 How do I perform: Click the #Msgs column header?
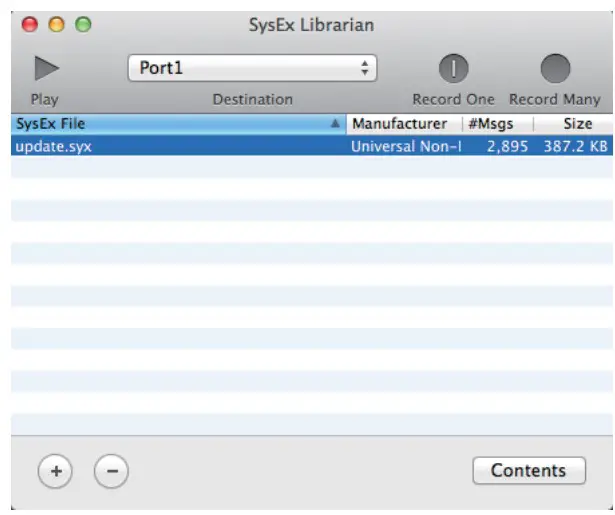(x=498, y=124)
